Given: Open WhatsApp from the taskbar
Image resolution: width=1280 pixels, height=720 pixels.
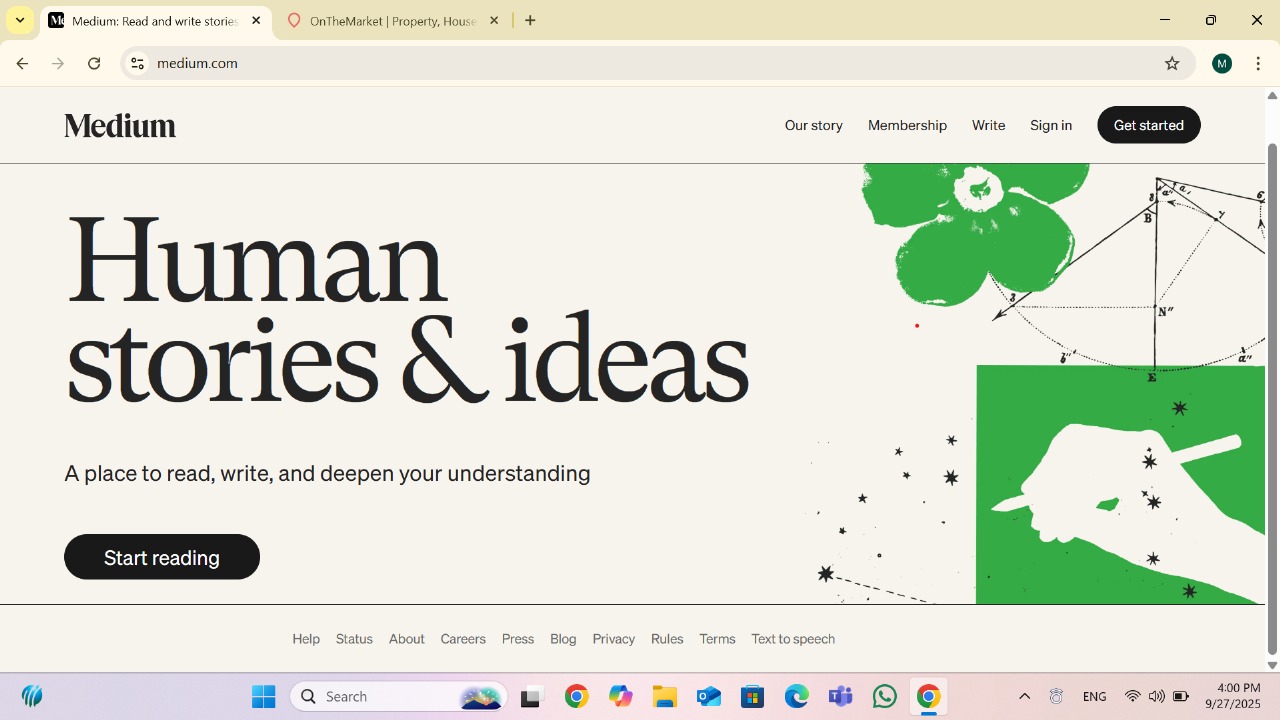Looking at the screenshot, I should point(884,696).
